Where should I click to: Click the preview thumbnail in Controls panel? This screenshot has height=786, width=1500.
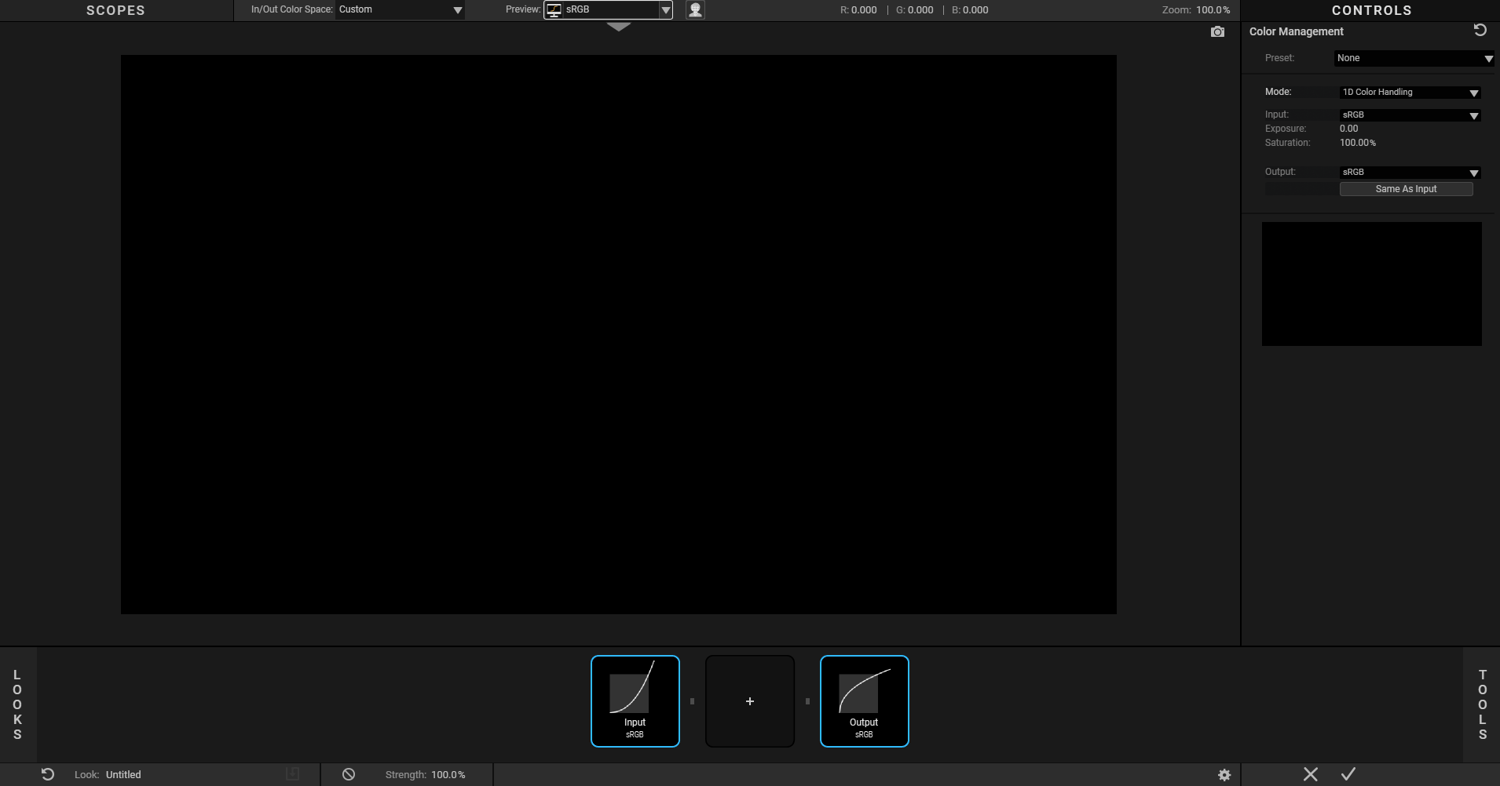(x=1372, y=284)
